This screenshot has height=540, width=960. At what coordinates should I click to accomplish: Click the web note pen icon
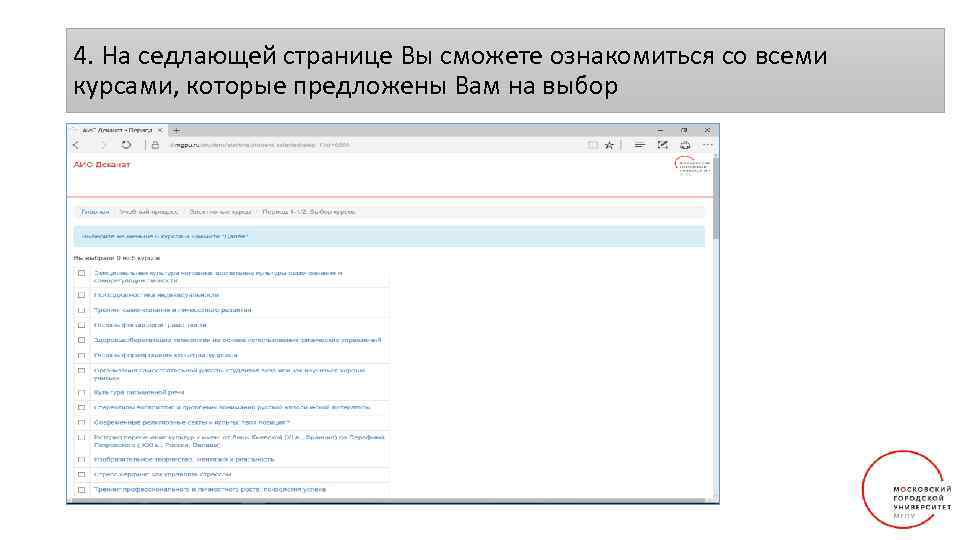point(662,145)
